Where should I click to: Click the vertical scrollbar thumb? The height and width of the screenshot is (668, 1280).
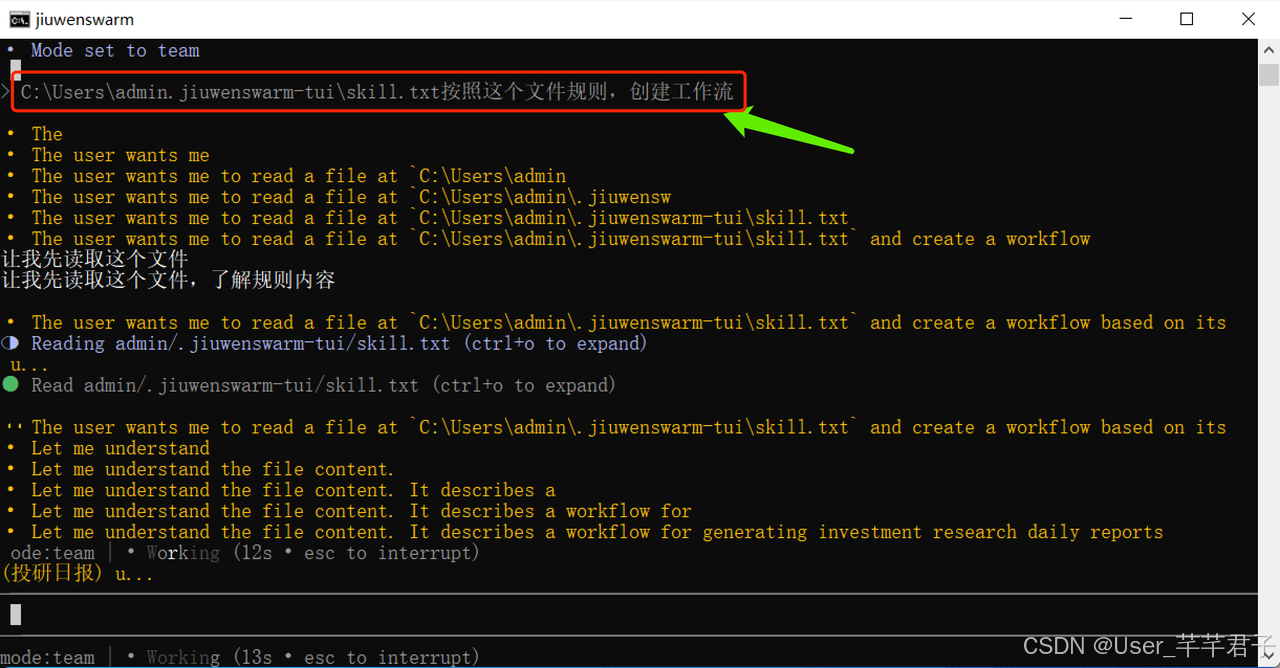coord(1269,75)
